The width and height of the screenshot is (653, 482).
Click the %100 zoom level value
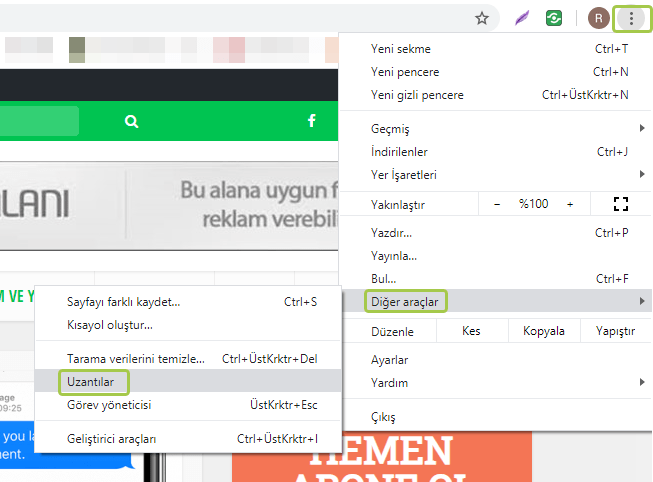click(x=533, y=204)
